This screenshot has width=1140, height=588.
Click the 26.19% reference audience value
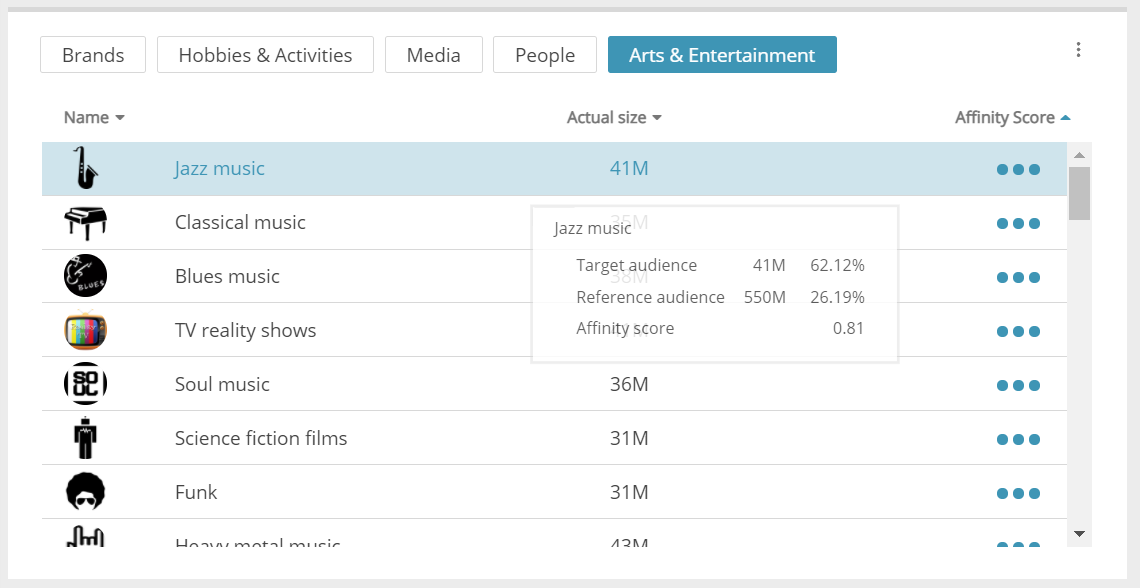838,297
